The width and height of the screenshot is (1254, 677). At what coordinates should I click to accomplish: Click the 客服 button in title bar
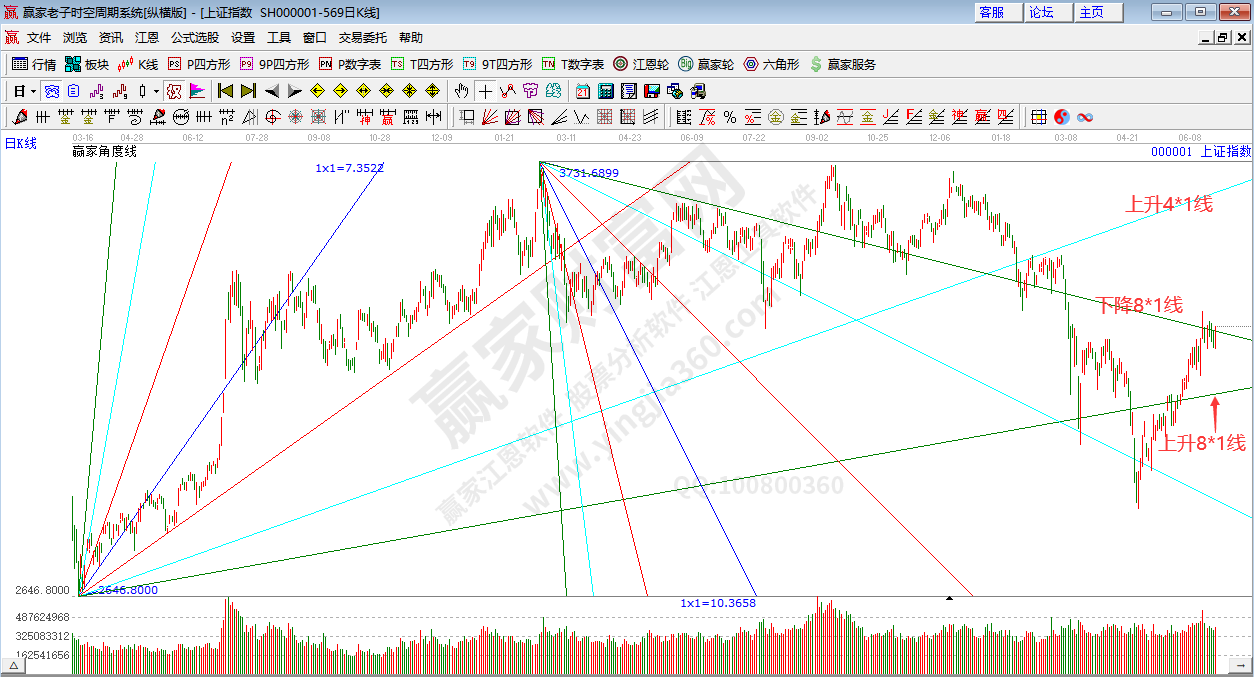point(991,12)
